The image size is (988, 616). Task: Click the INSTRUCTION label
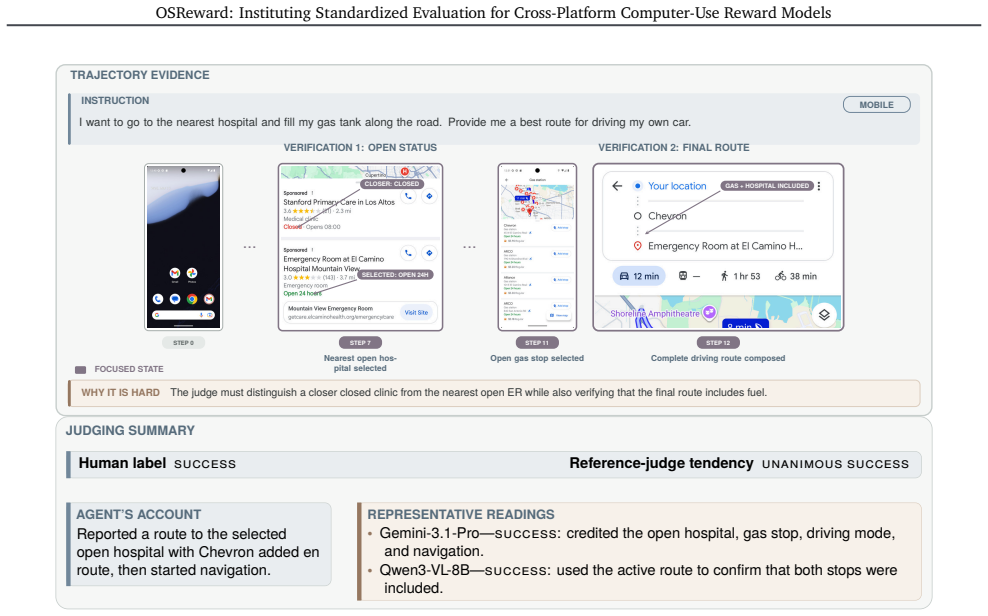point(115,100)
